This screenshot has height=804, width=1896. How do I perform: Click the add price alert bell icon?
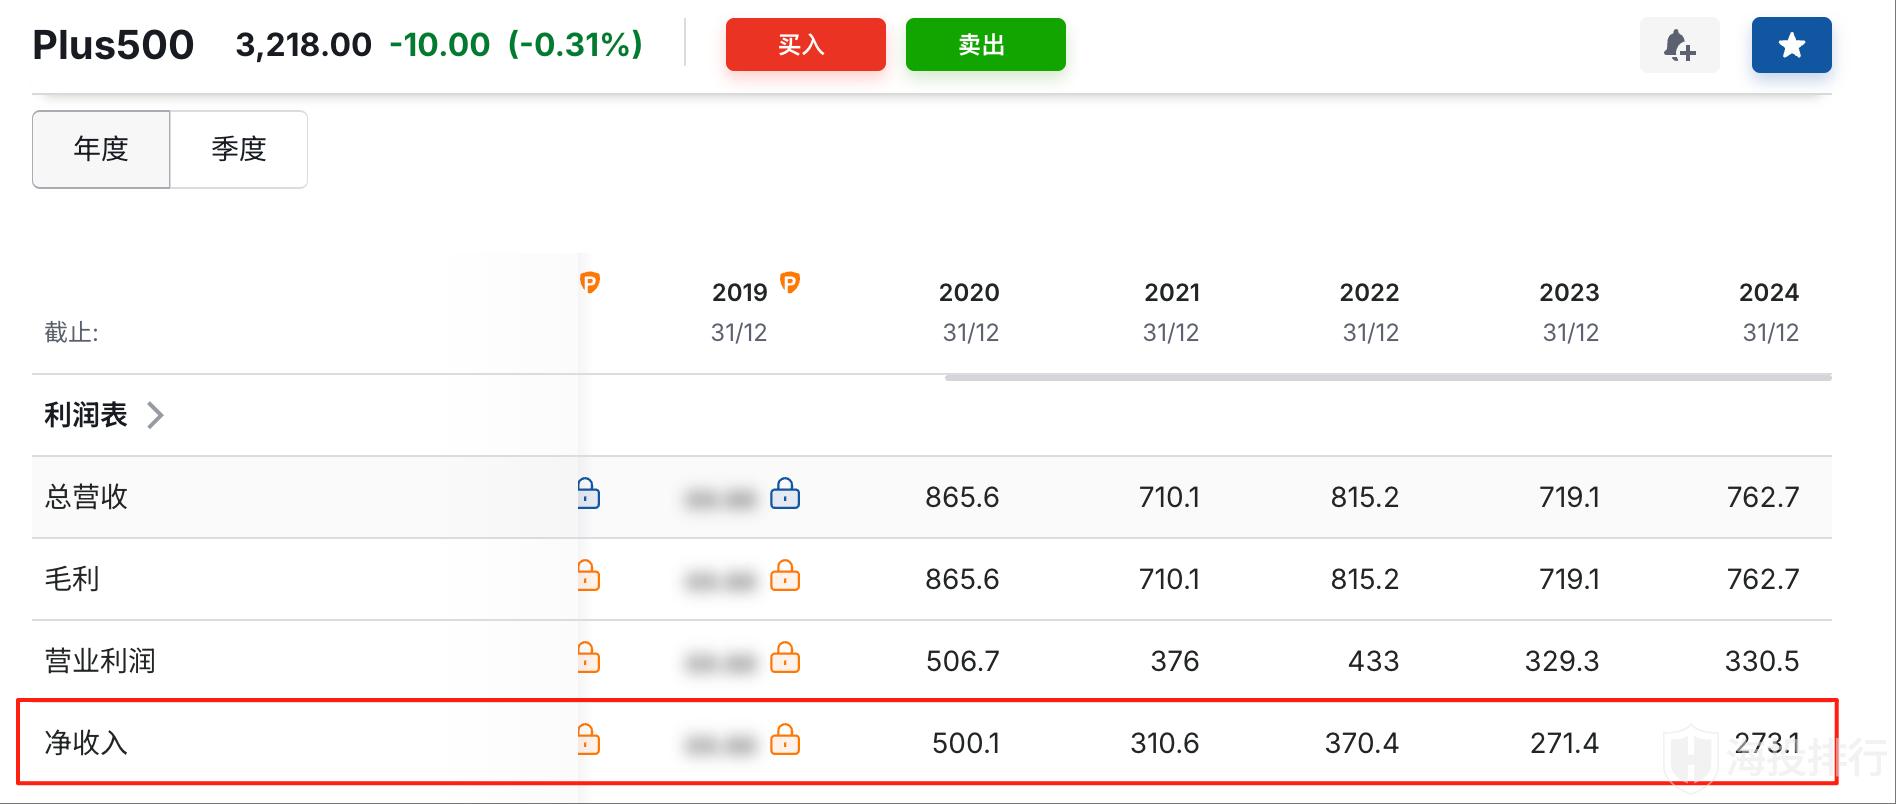point(1679,46)
